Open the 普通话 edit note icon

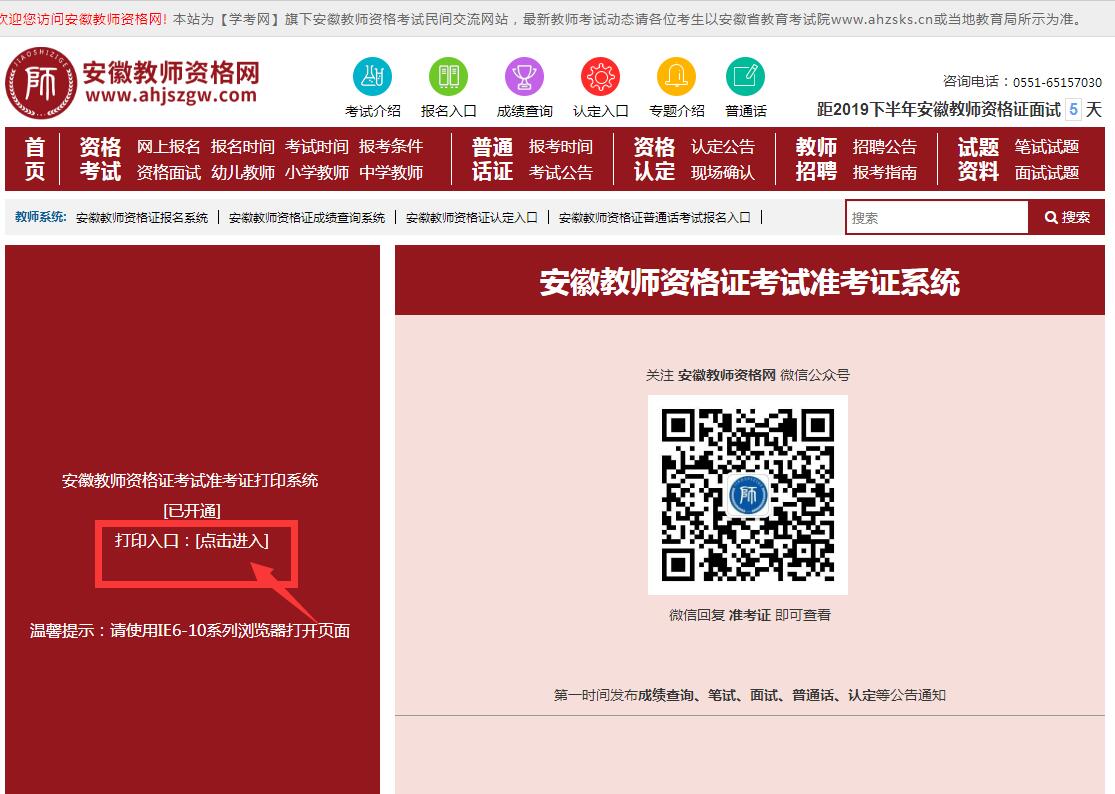tap(745, 76)
